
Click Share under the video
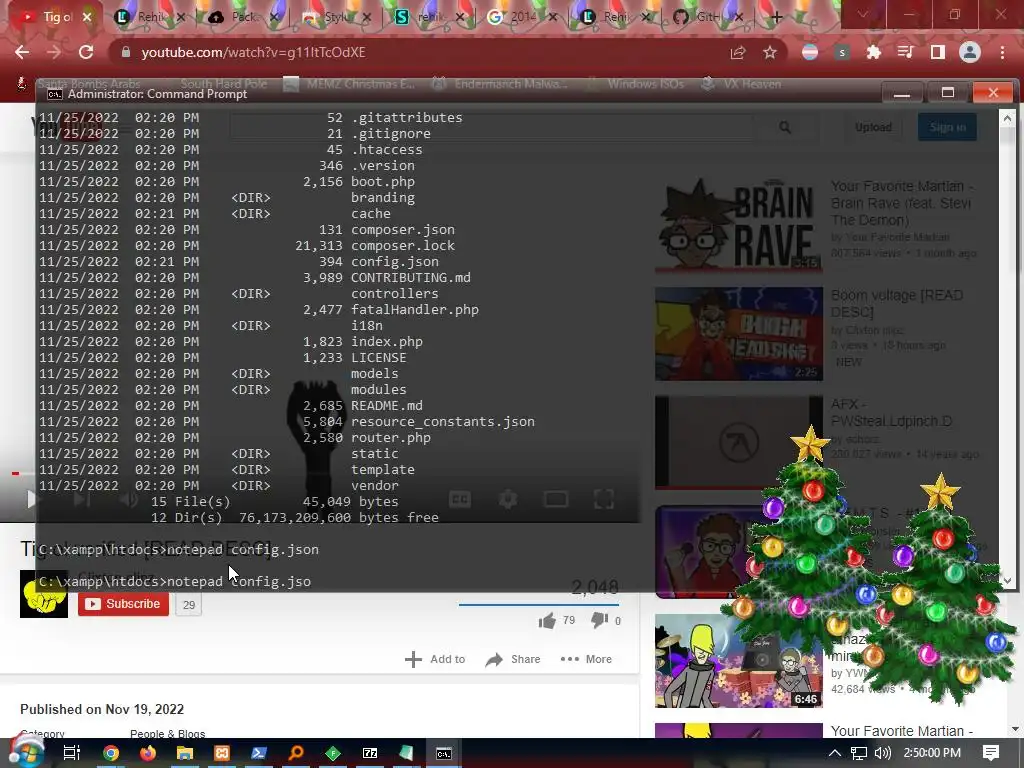click(x=513, y=659)
